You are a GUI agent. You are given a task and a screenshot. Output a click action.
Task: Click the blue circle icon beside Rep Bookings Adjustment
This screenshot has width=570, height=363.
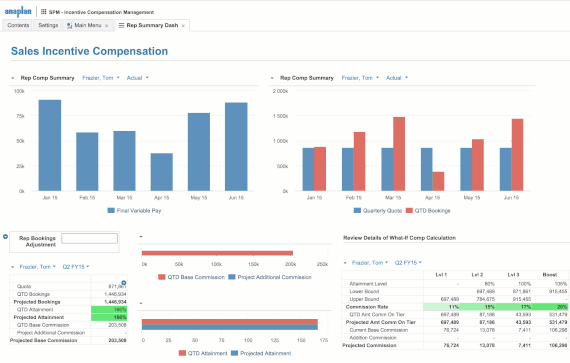click(x=5, y=237)
